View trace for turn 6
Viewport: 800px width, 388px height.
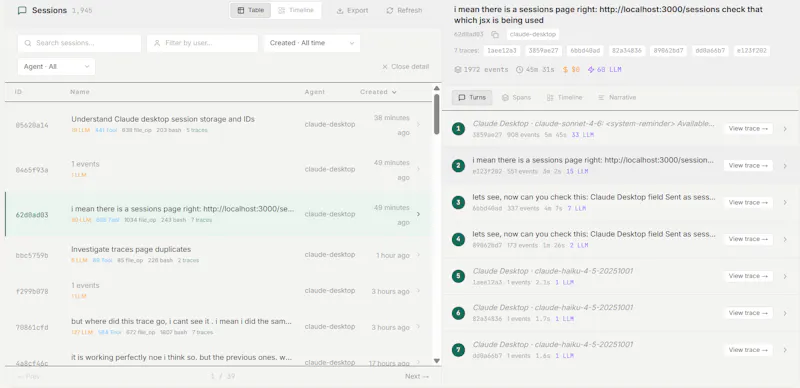748,313
